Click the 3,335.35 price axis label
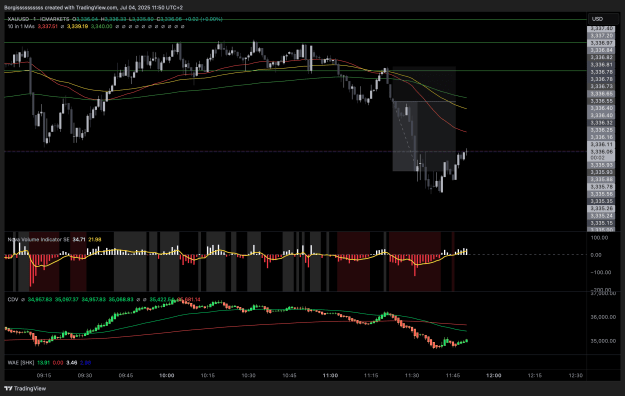Screen dimensions: 625x396 pyautogui.click(x=601, y=201)
